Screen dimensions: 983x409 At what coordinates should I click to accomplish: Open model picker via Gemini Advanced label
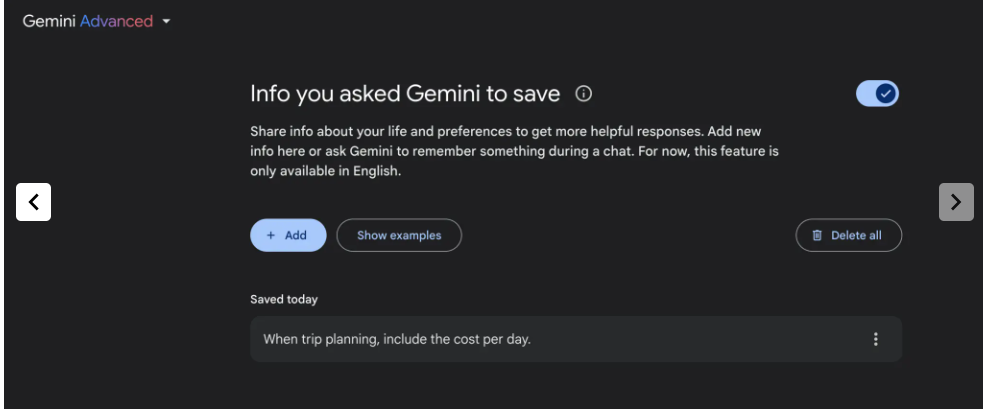[97, 21]
